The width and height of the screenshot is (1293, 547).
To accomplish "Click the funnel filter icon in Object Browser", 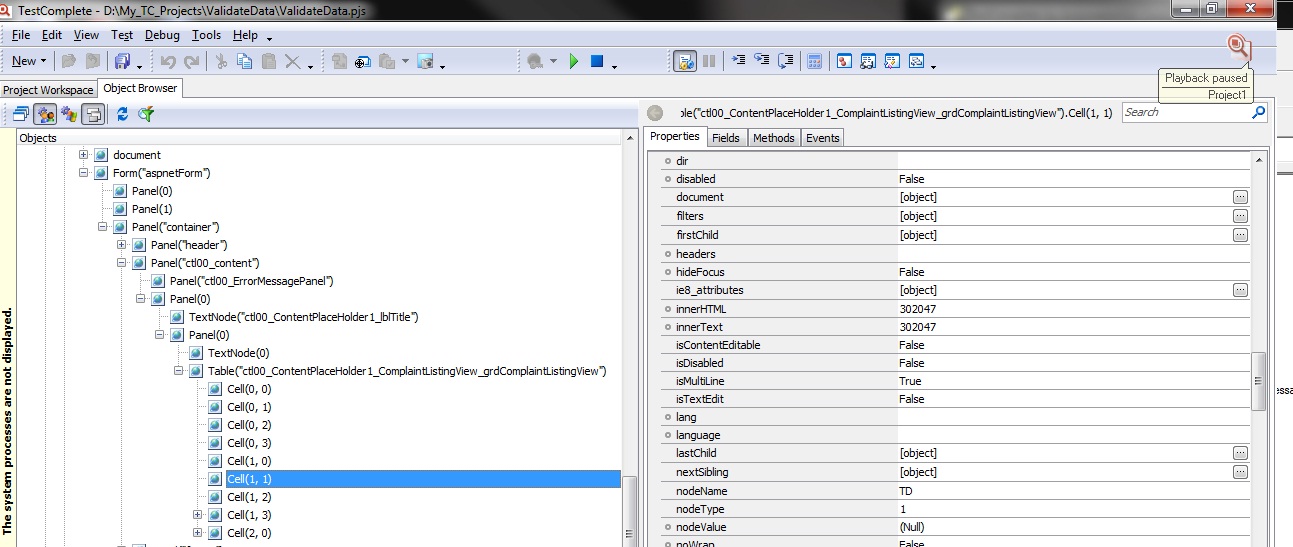I will coord(146,115).
